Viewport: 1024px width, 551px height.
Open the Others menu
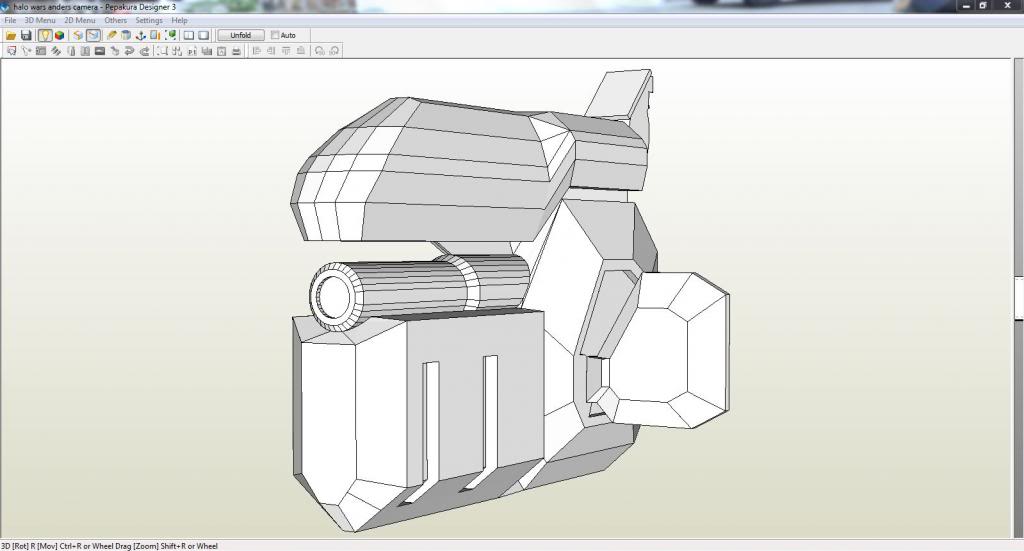[116, 20]
